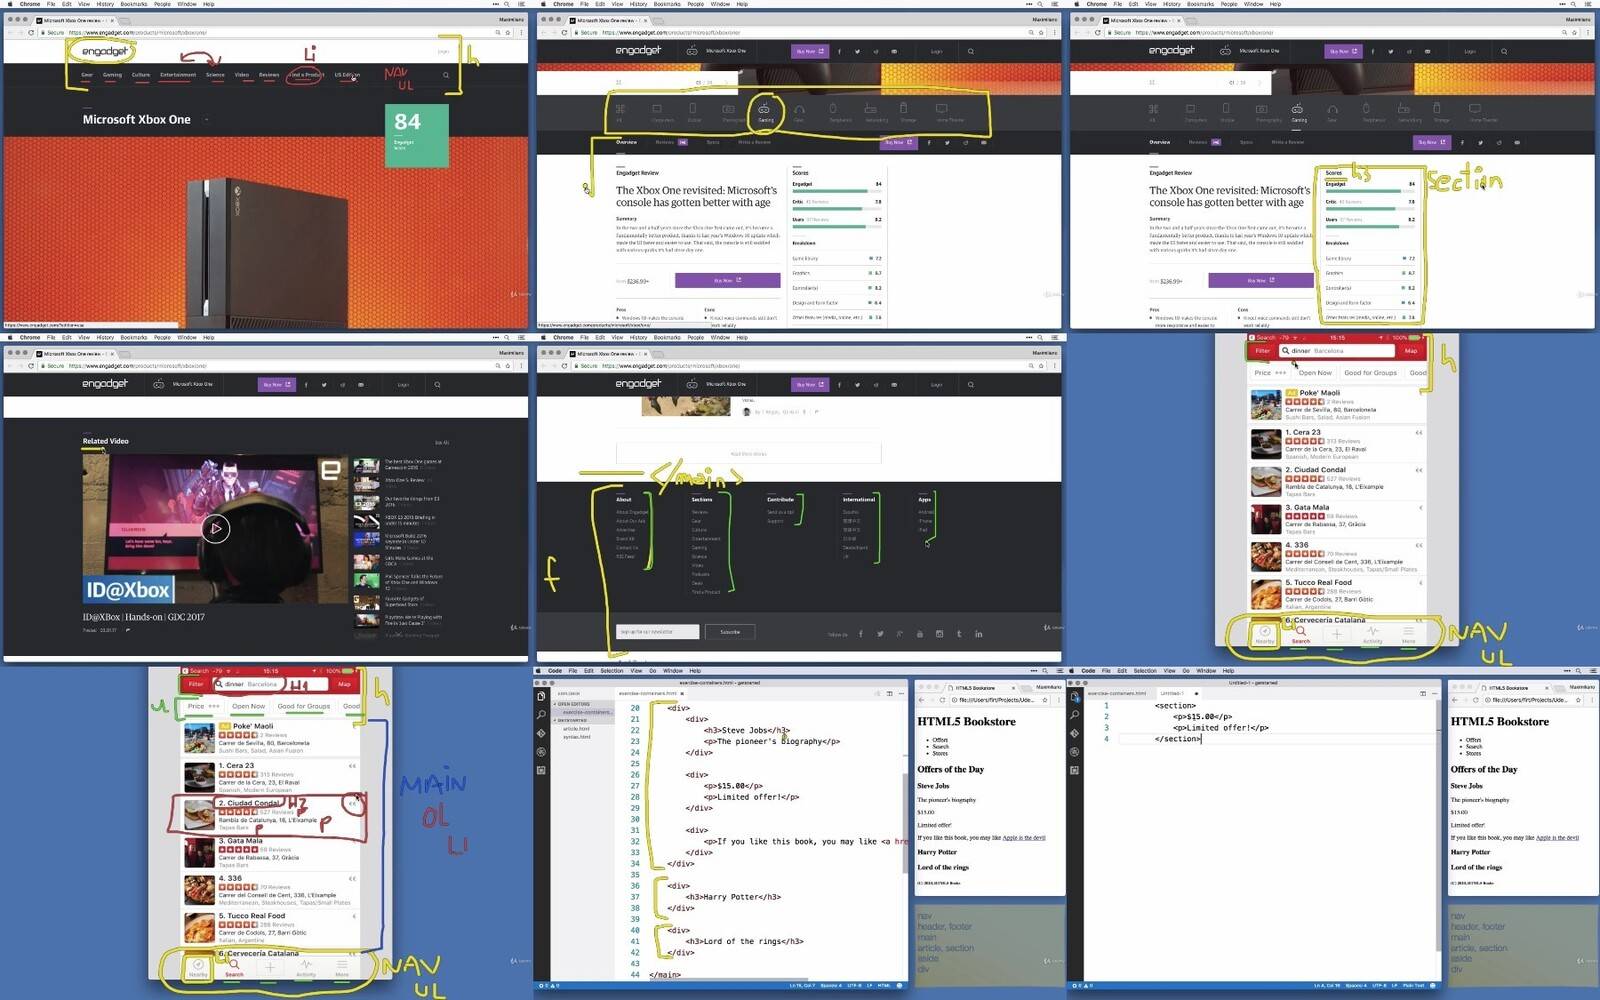Open the Science nav link on Engadget
The height and width of the screenshot is (1000, 1600).
[215, 75]
